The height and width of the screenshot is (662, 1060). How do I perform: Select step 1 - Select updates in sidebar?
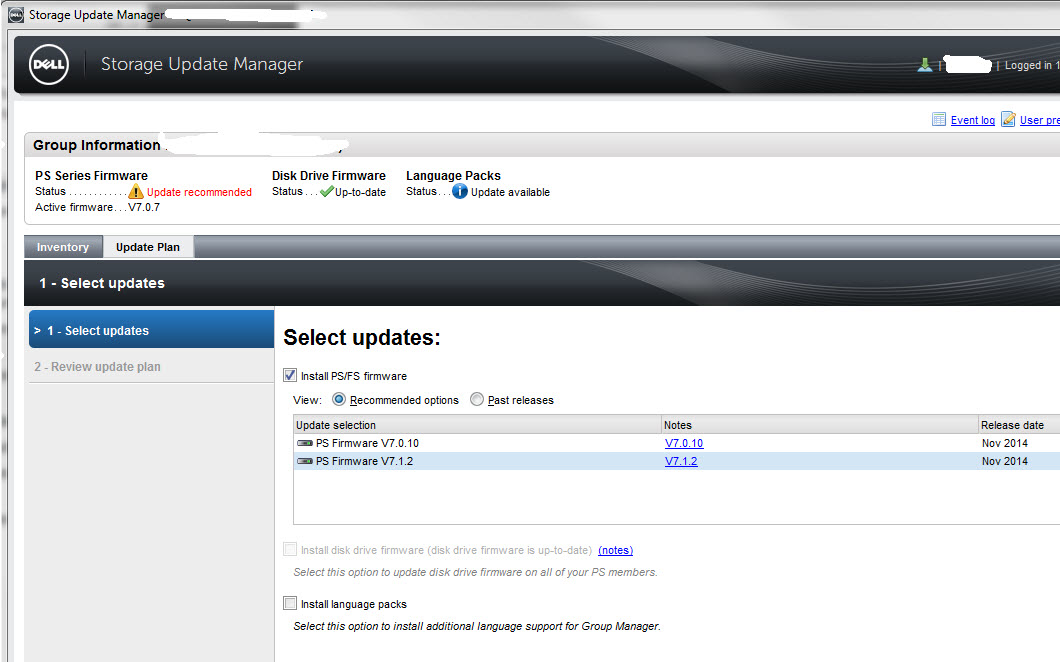pos(151,330)
